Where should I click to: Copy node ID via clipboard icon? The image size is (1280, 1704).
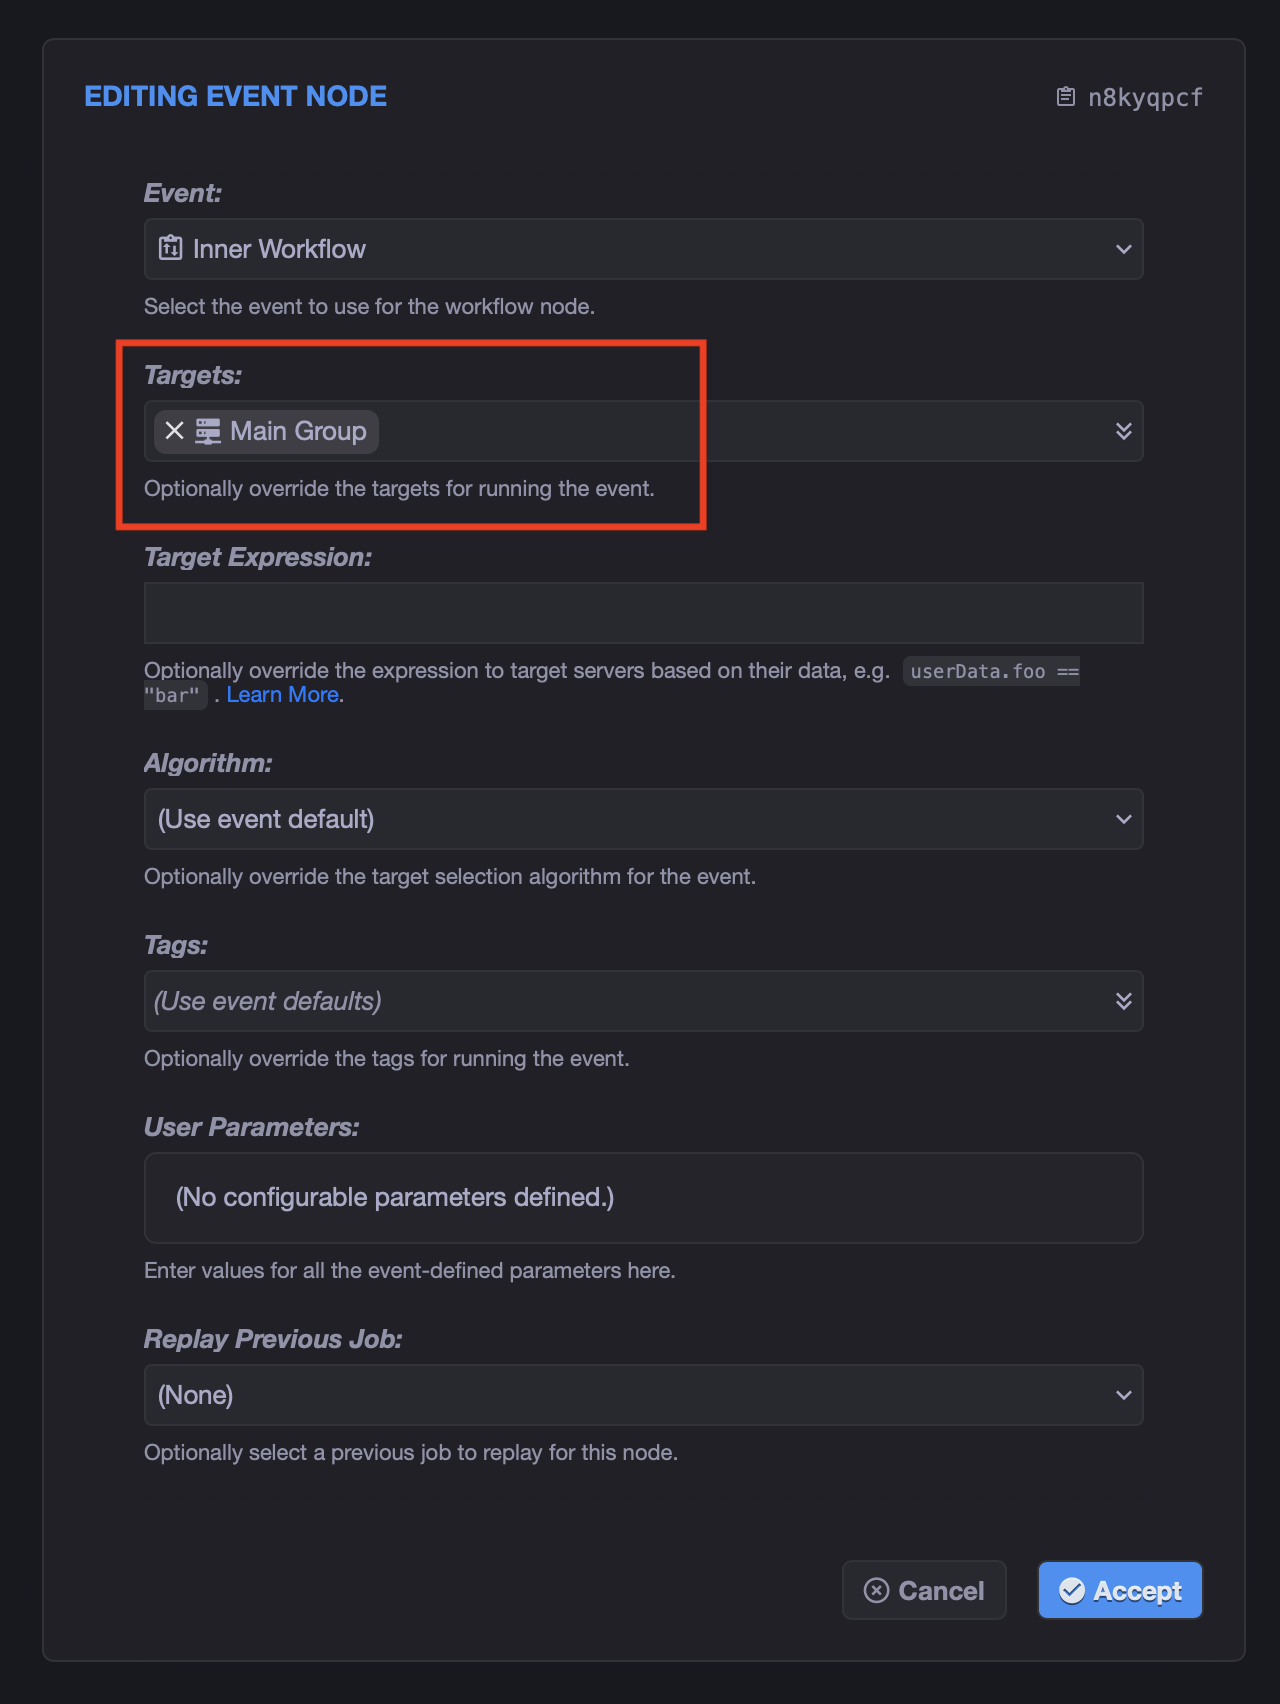click(1066, 97)
